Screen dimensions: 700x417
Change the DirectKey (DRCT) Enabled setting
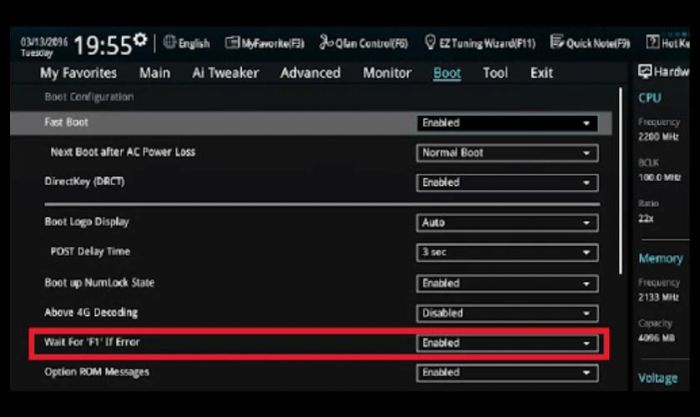[x=507, y=183]
